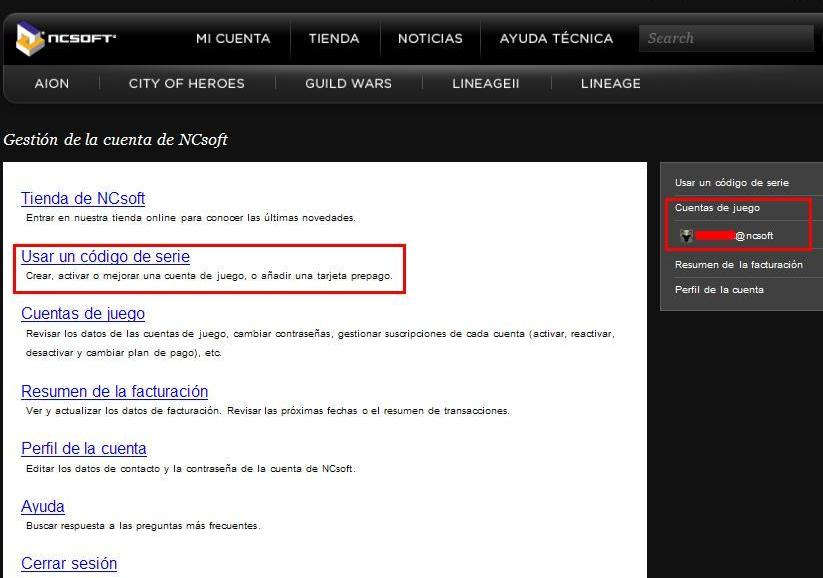
Task: Open the TIENDA menu
Action: [x=334, y=39]
